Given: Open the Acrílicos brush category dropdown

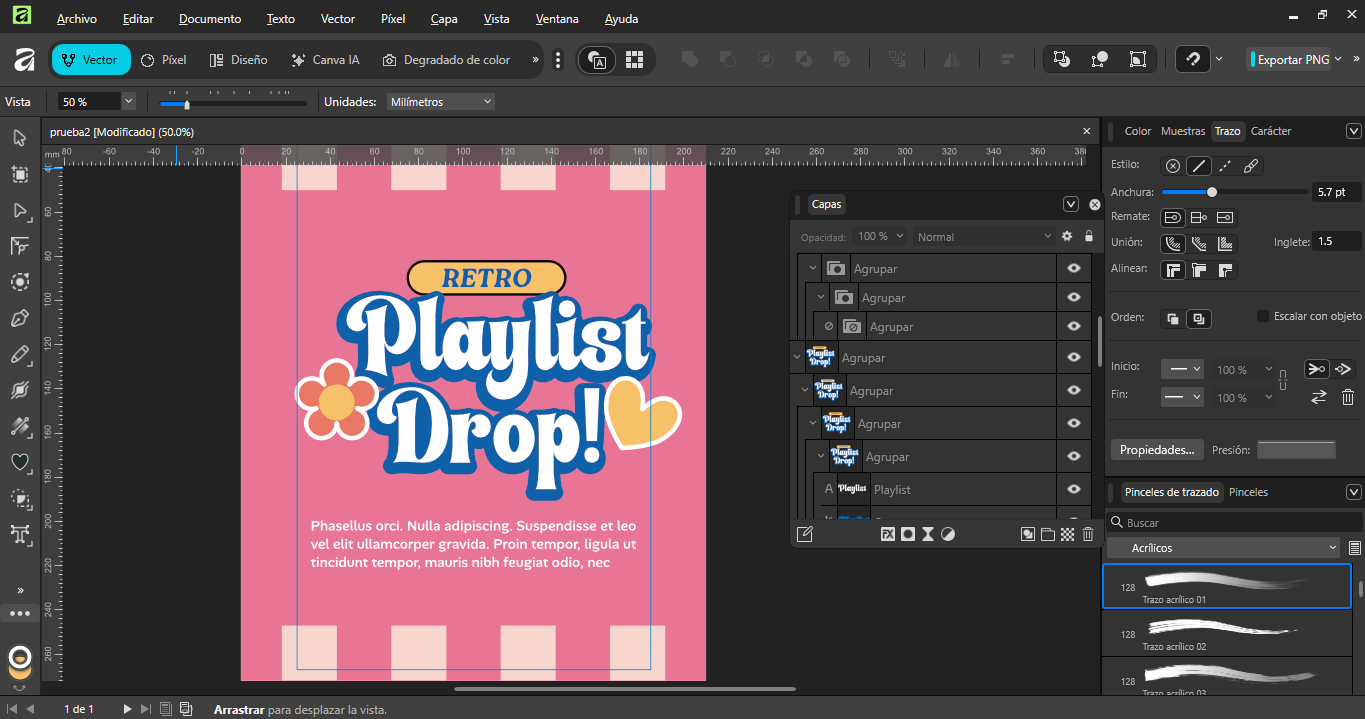Looking at the screenshot, I should [1223, 548].
